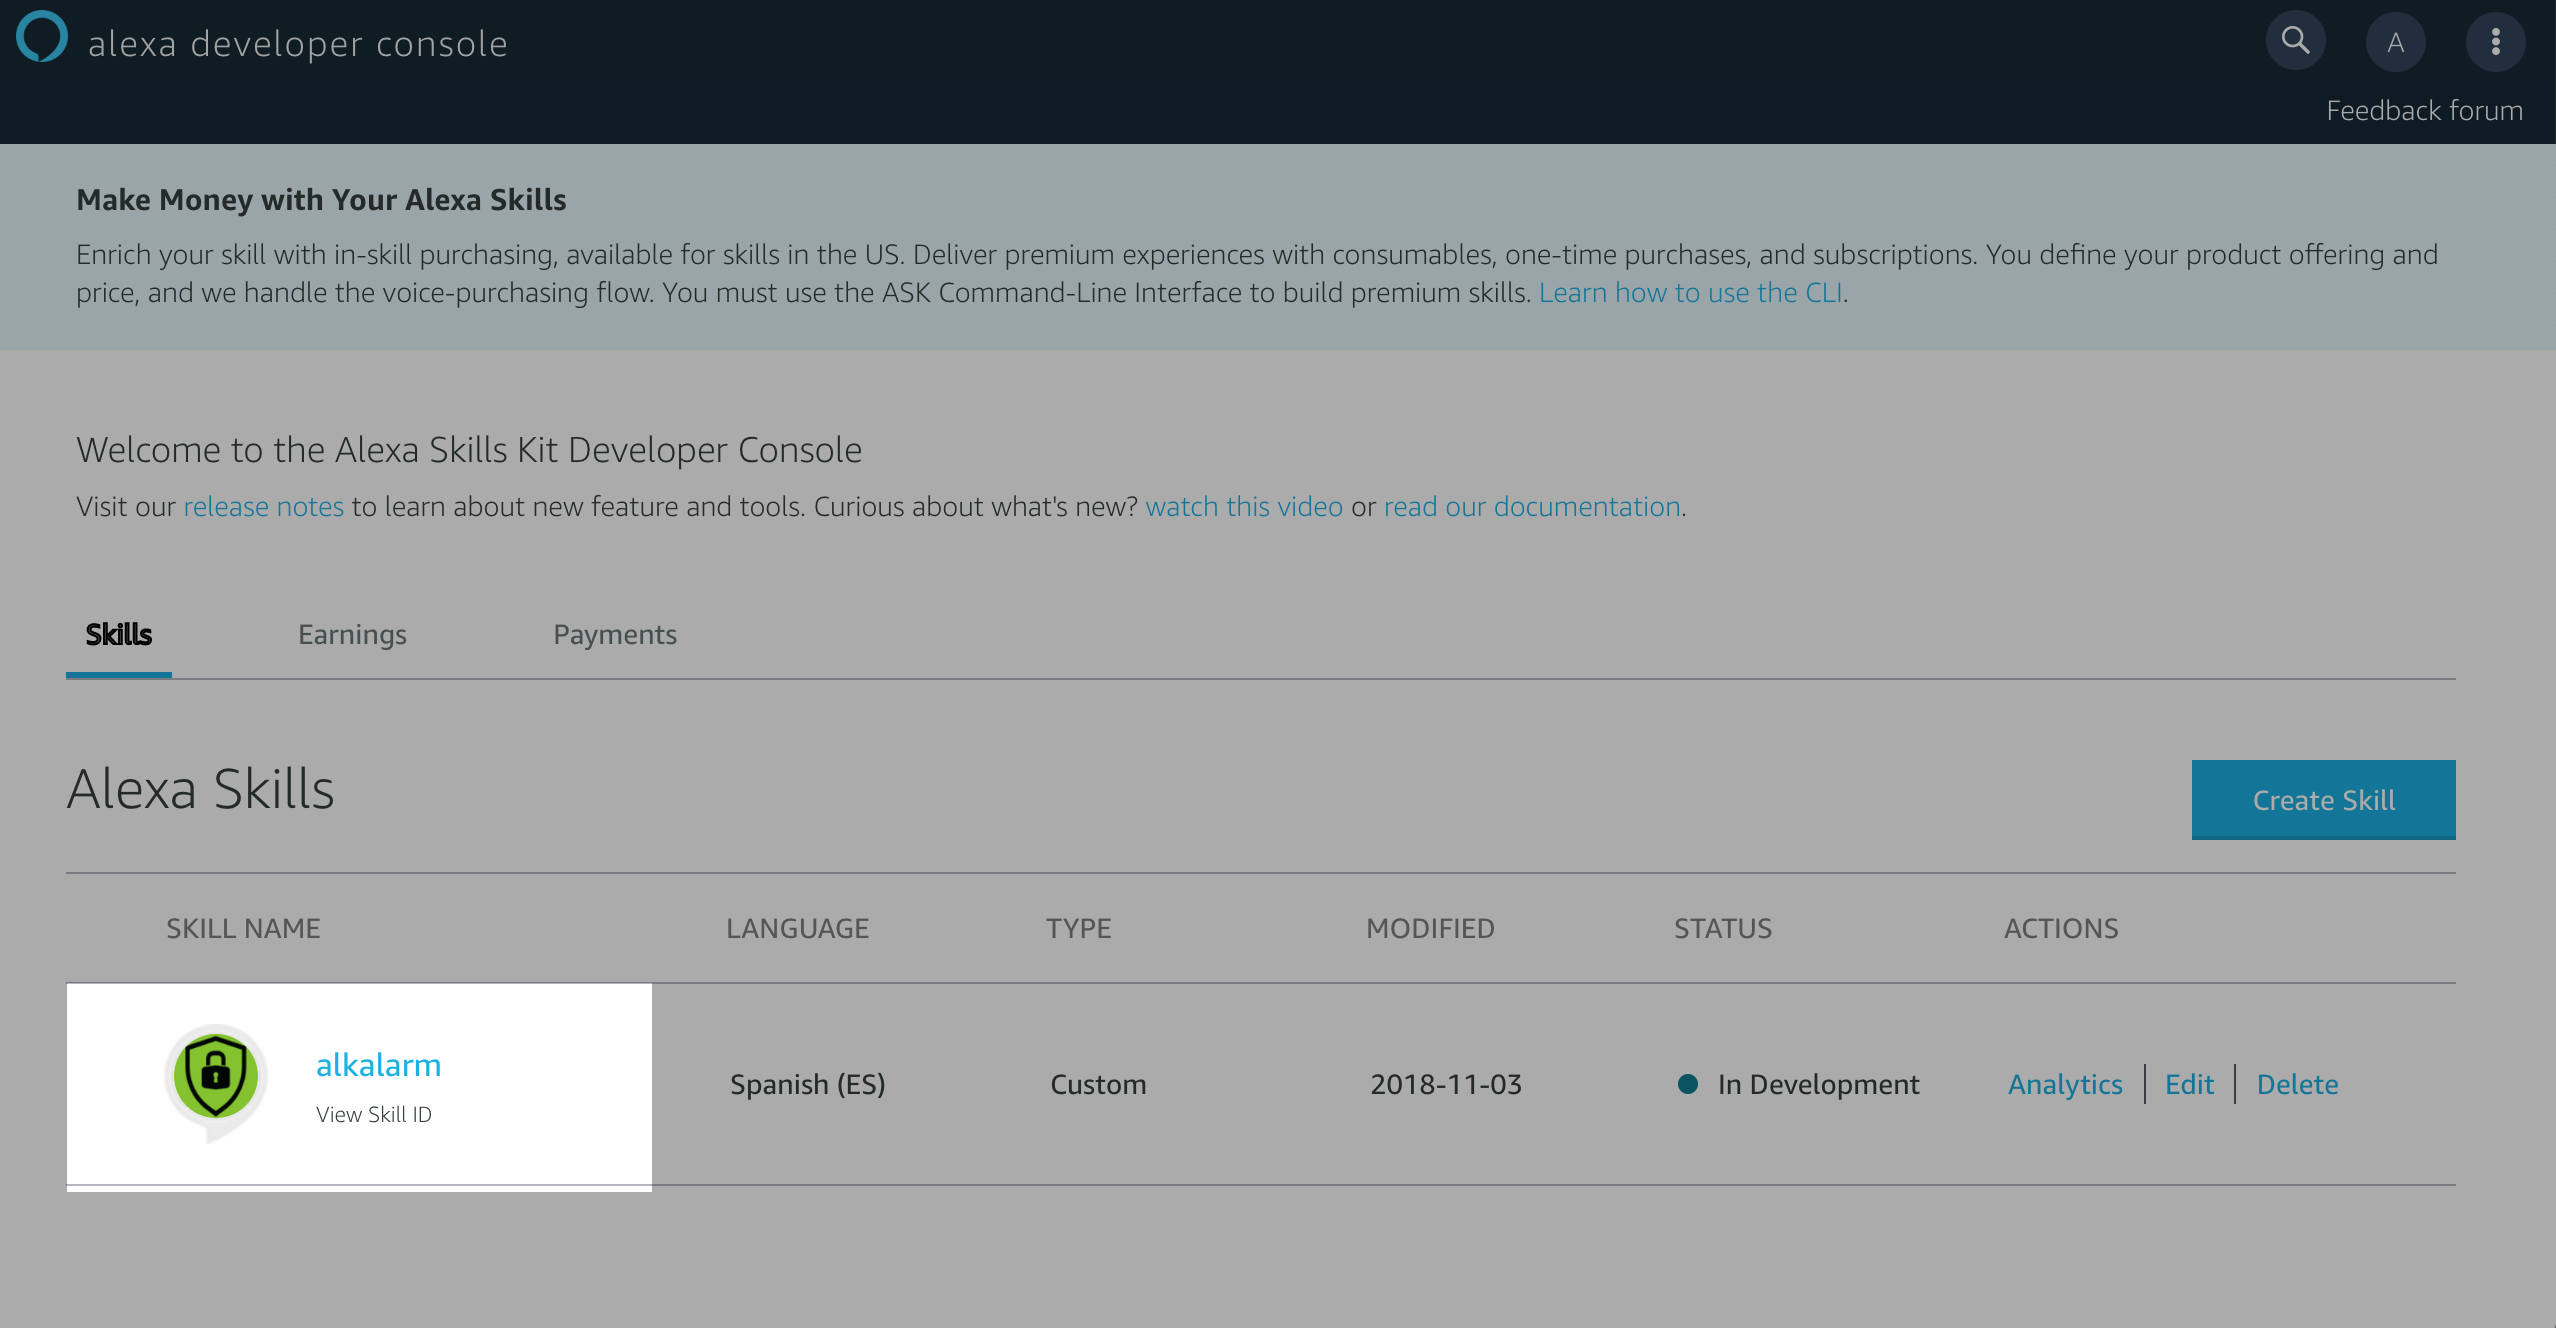
Task: Click the Edit action link for alkalarm
Action: 2191,1083
